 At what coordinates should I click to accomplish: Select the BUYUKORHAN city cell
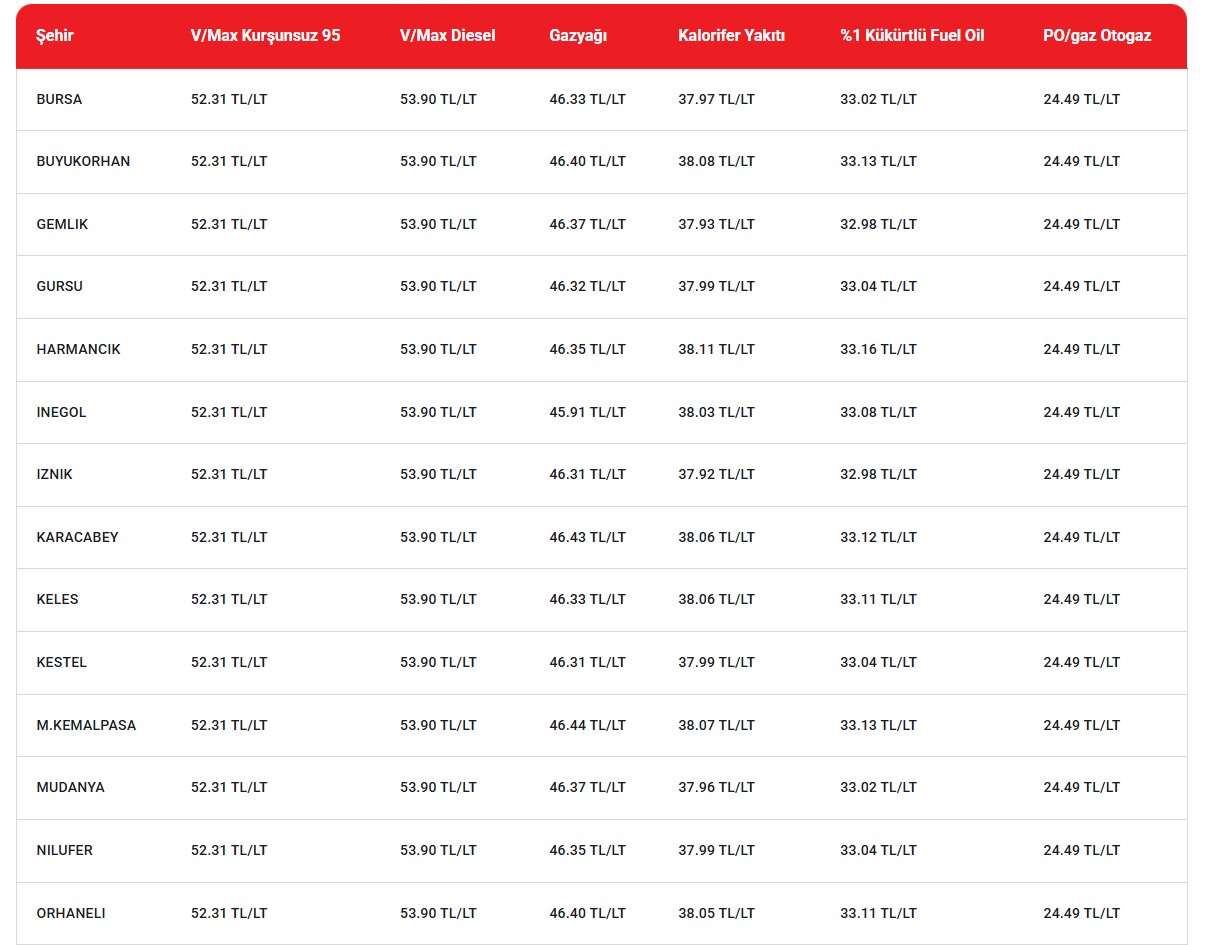(x=83, y=161)
